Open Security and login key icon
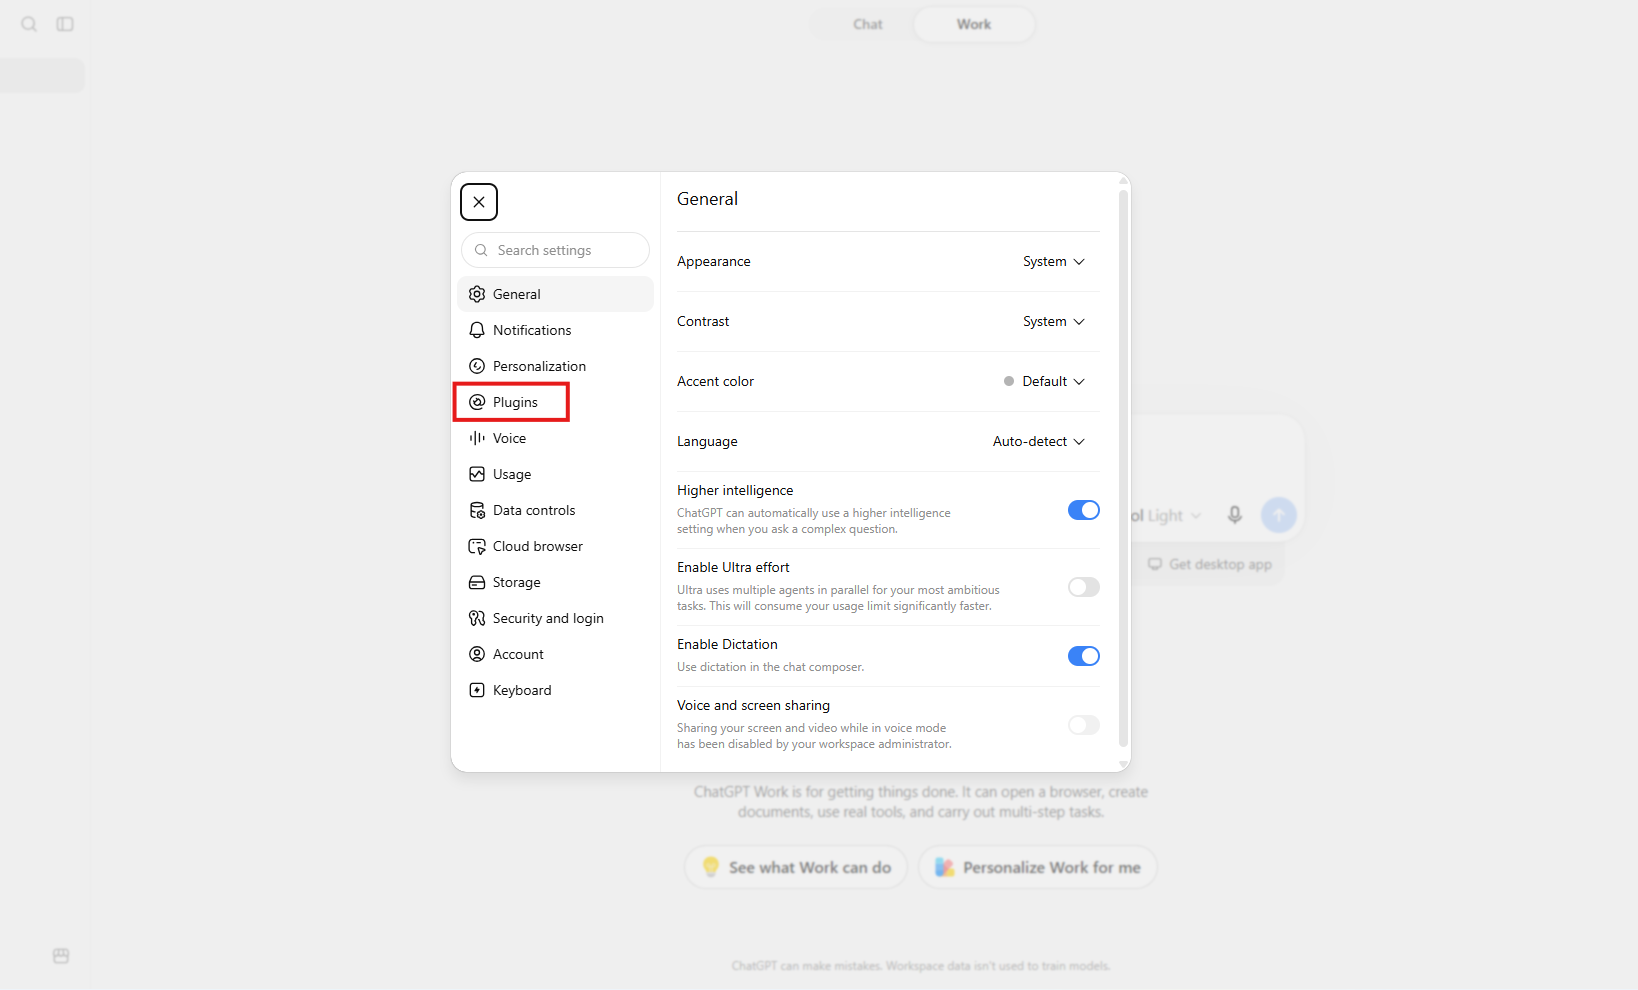Viewport: 1638px width, 990px height. click(477, 618)
